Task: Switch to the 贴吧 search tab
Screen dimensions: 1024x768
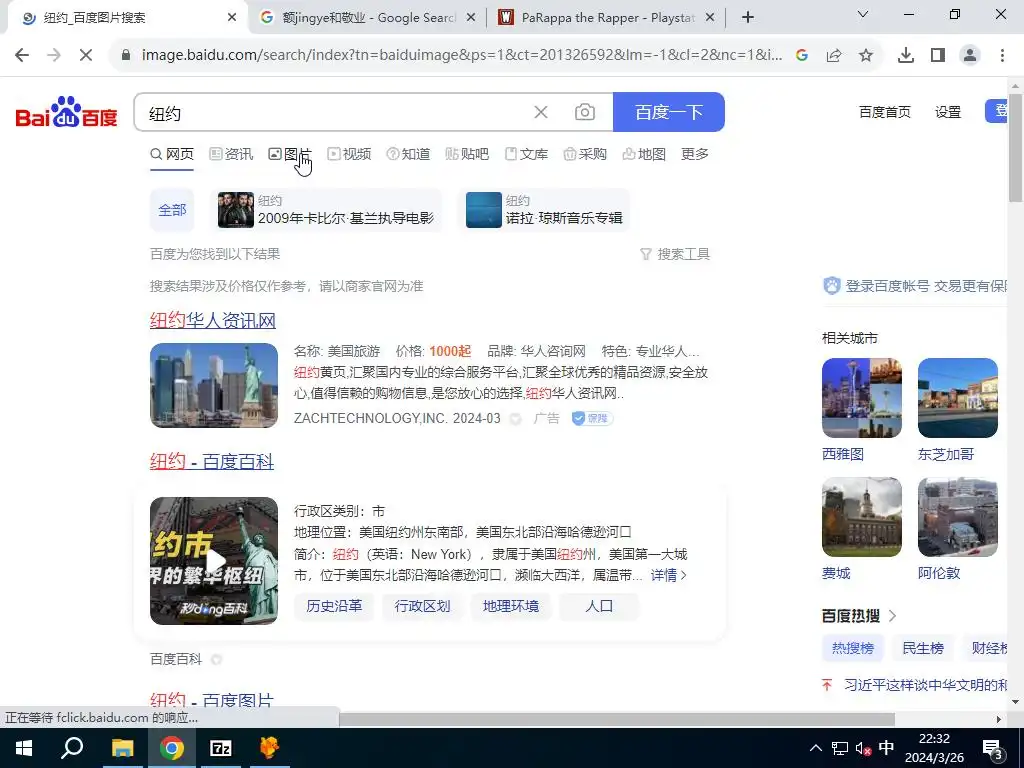Action: (467, 154)
